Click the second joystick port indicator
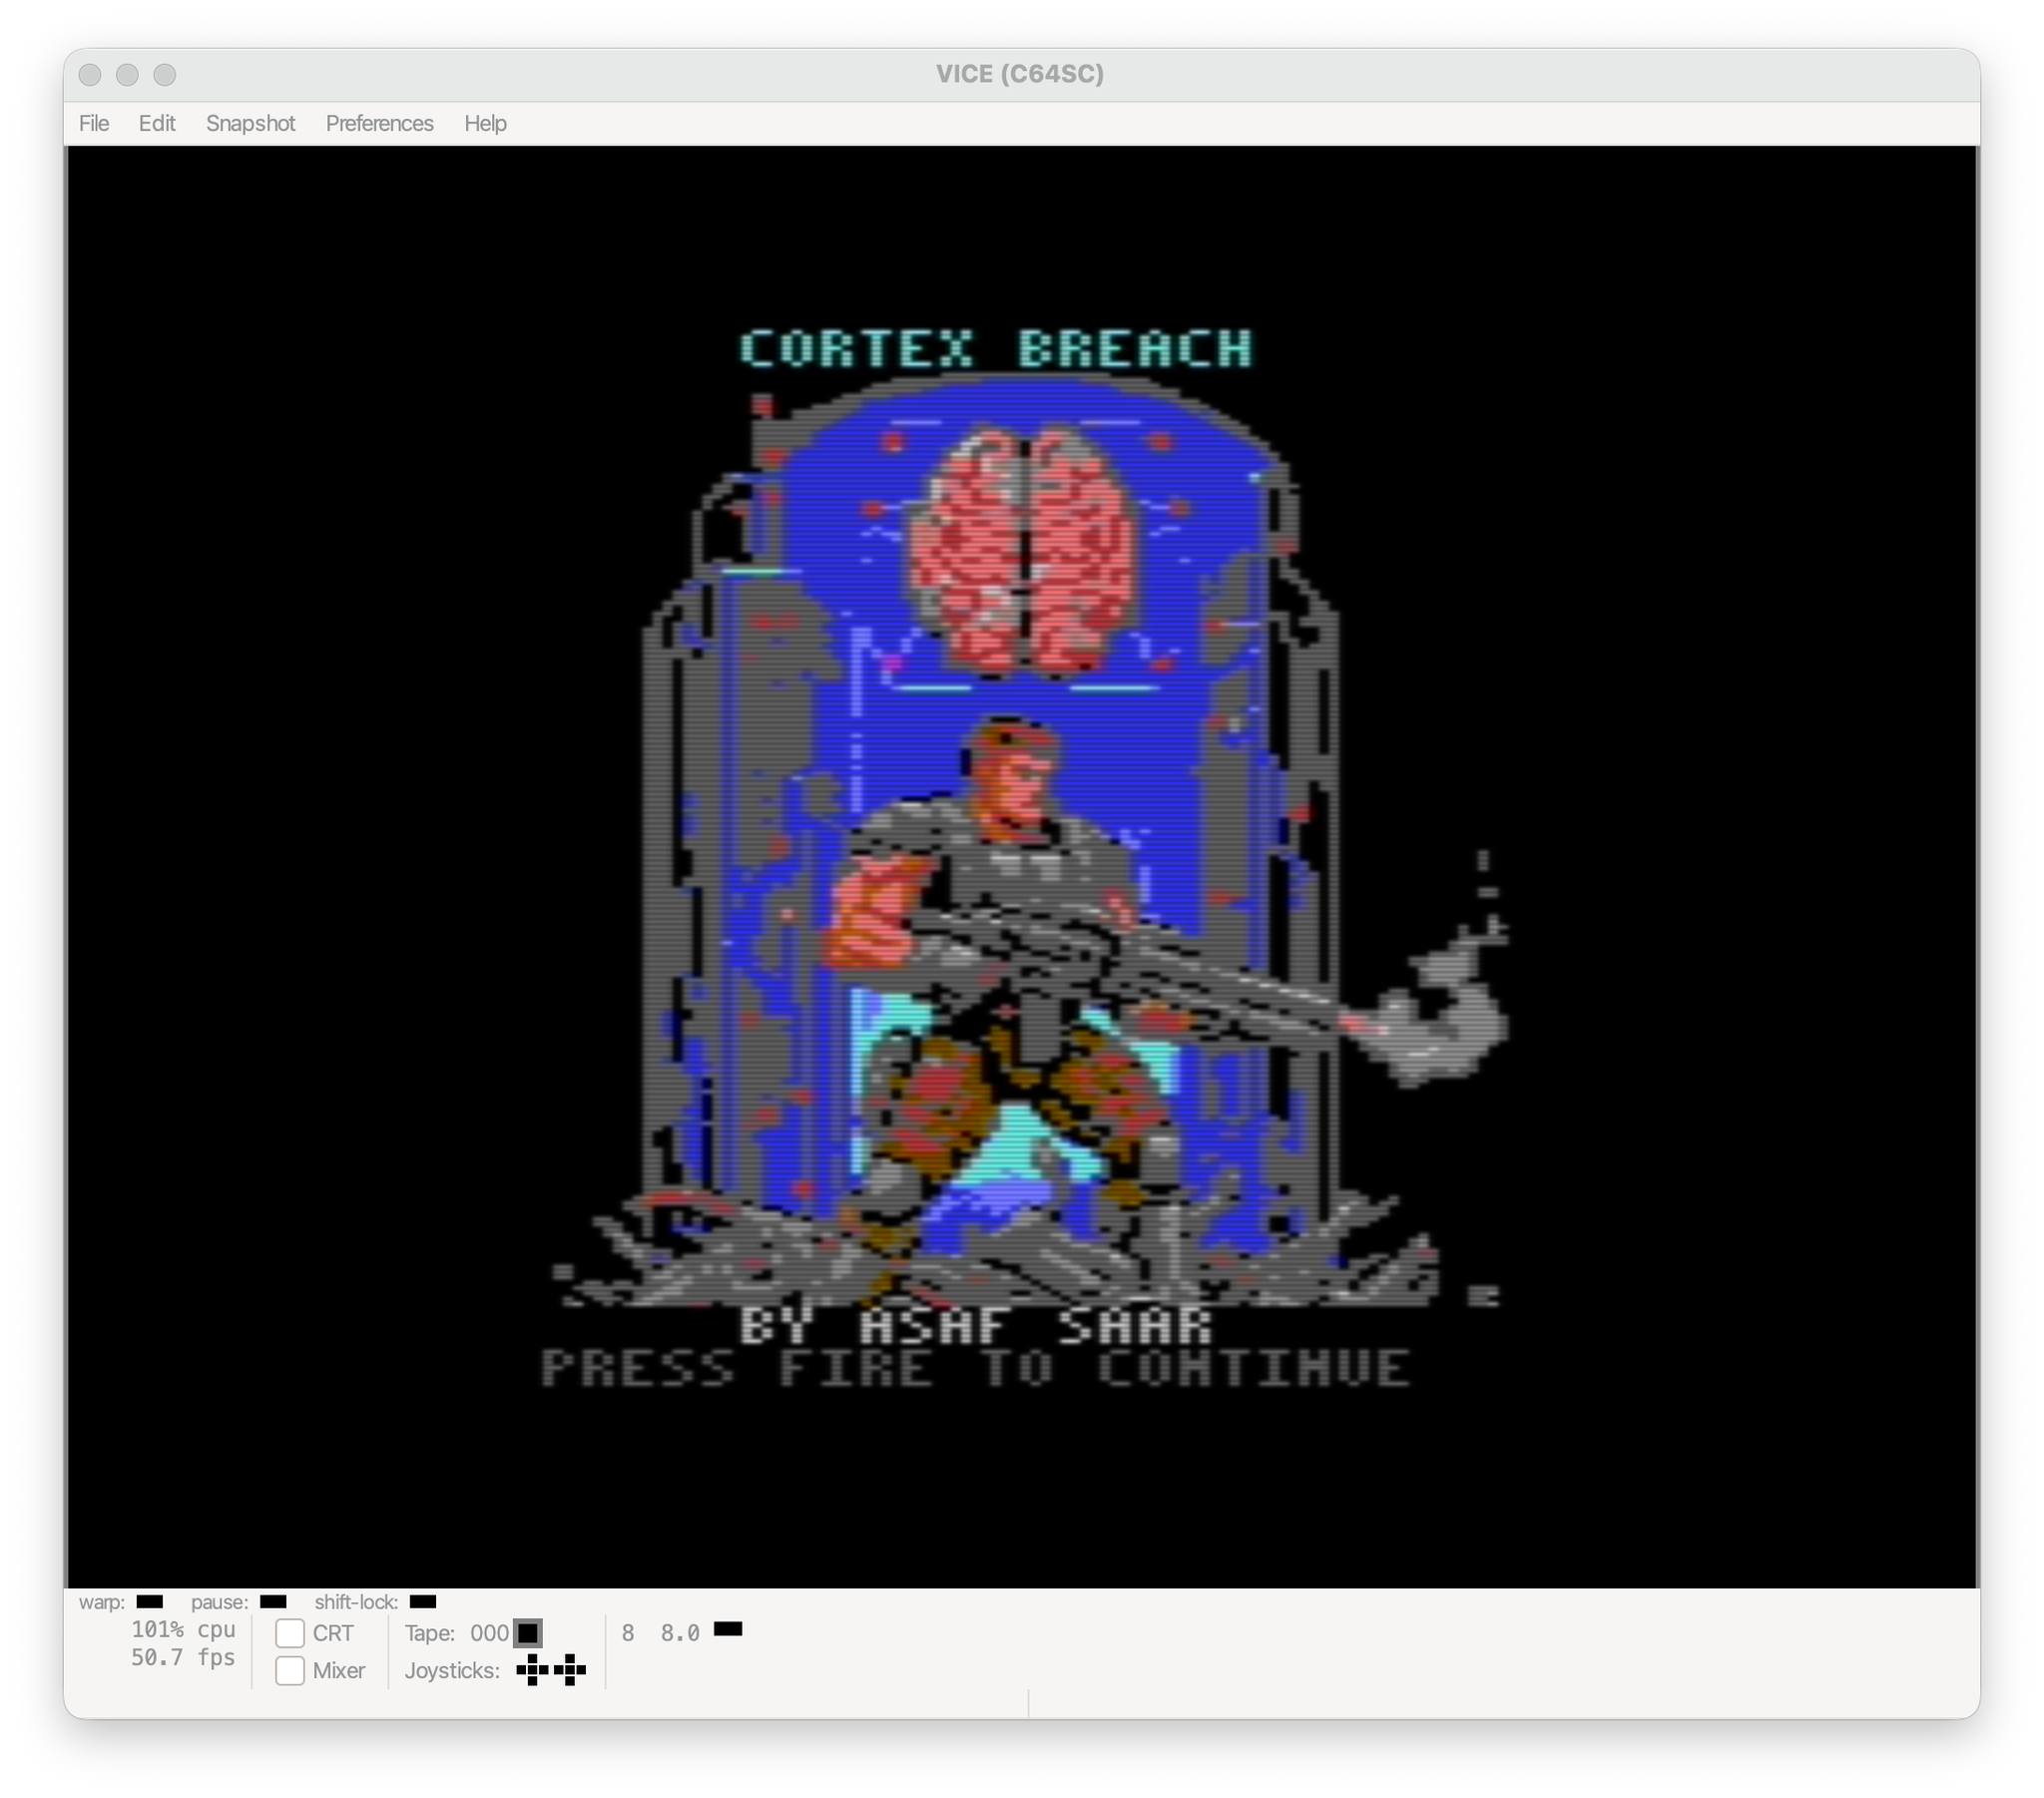2044x1798 pixels. click(x=570, y=1670)
